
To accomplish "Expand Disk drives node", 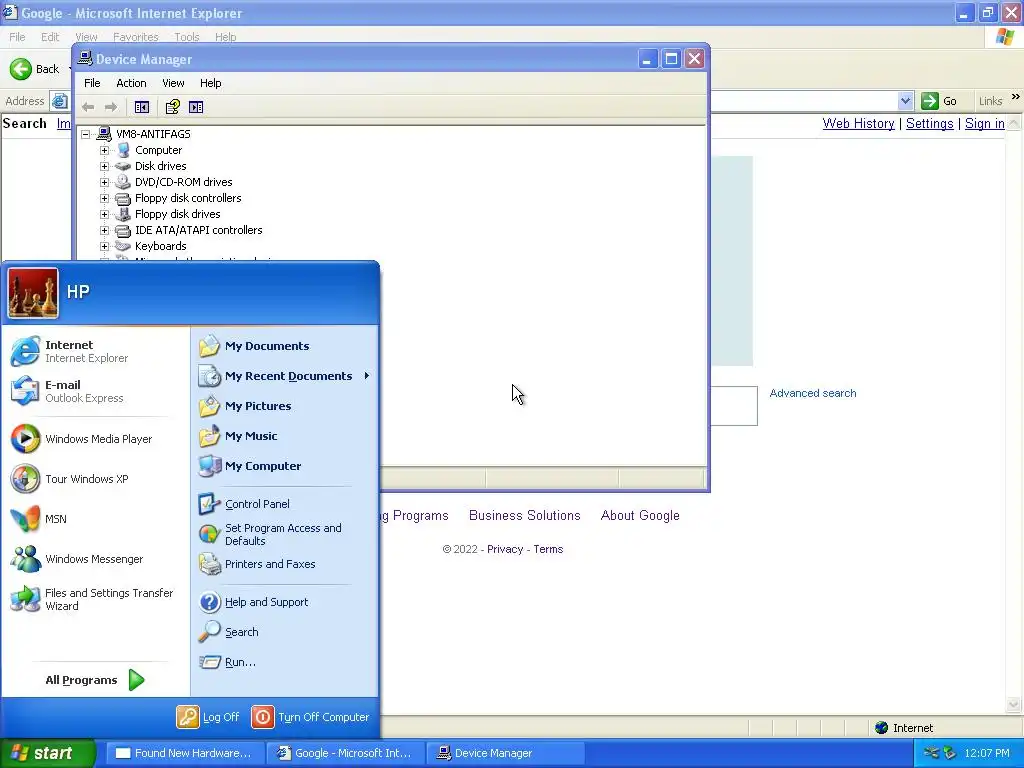I will [x=104, y=166].
